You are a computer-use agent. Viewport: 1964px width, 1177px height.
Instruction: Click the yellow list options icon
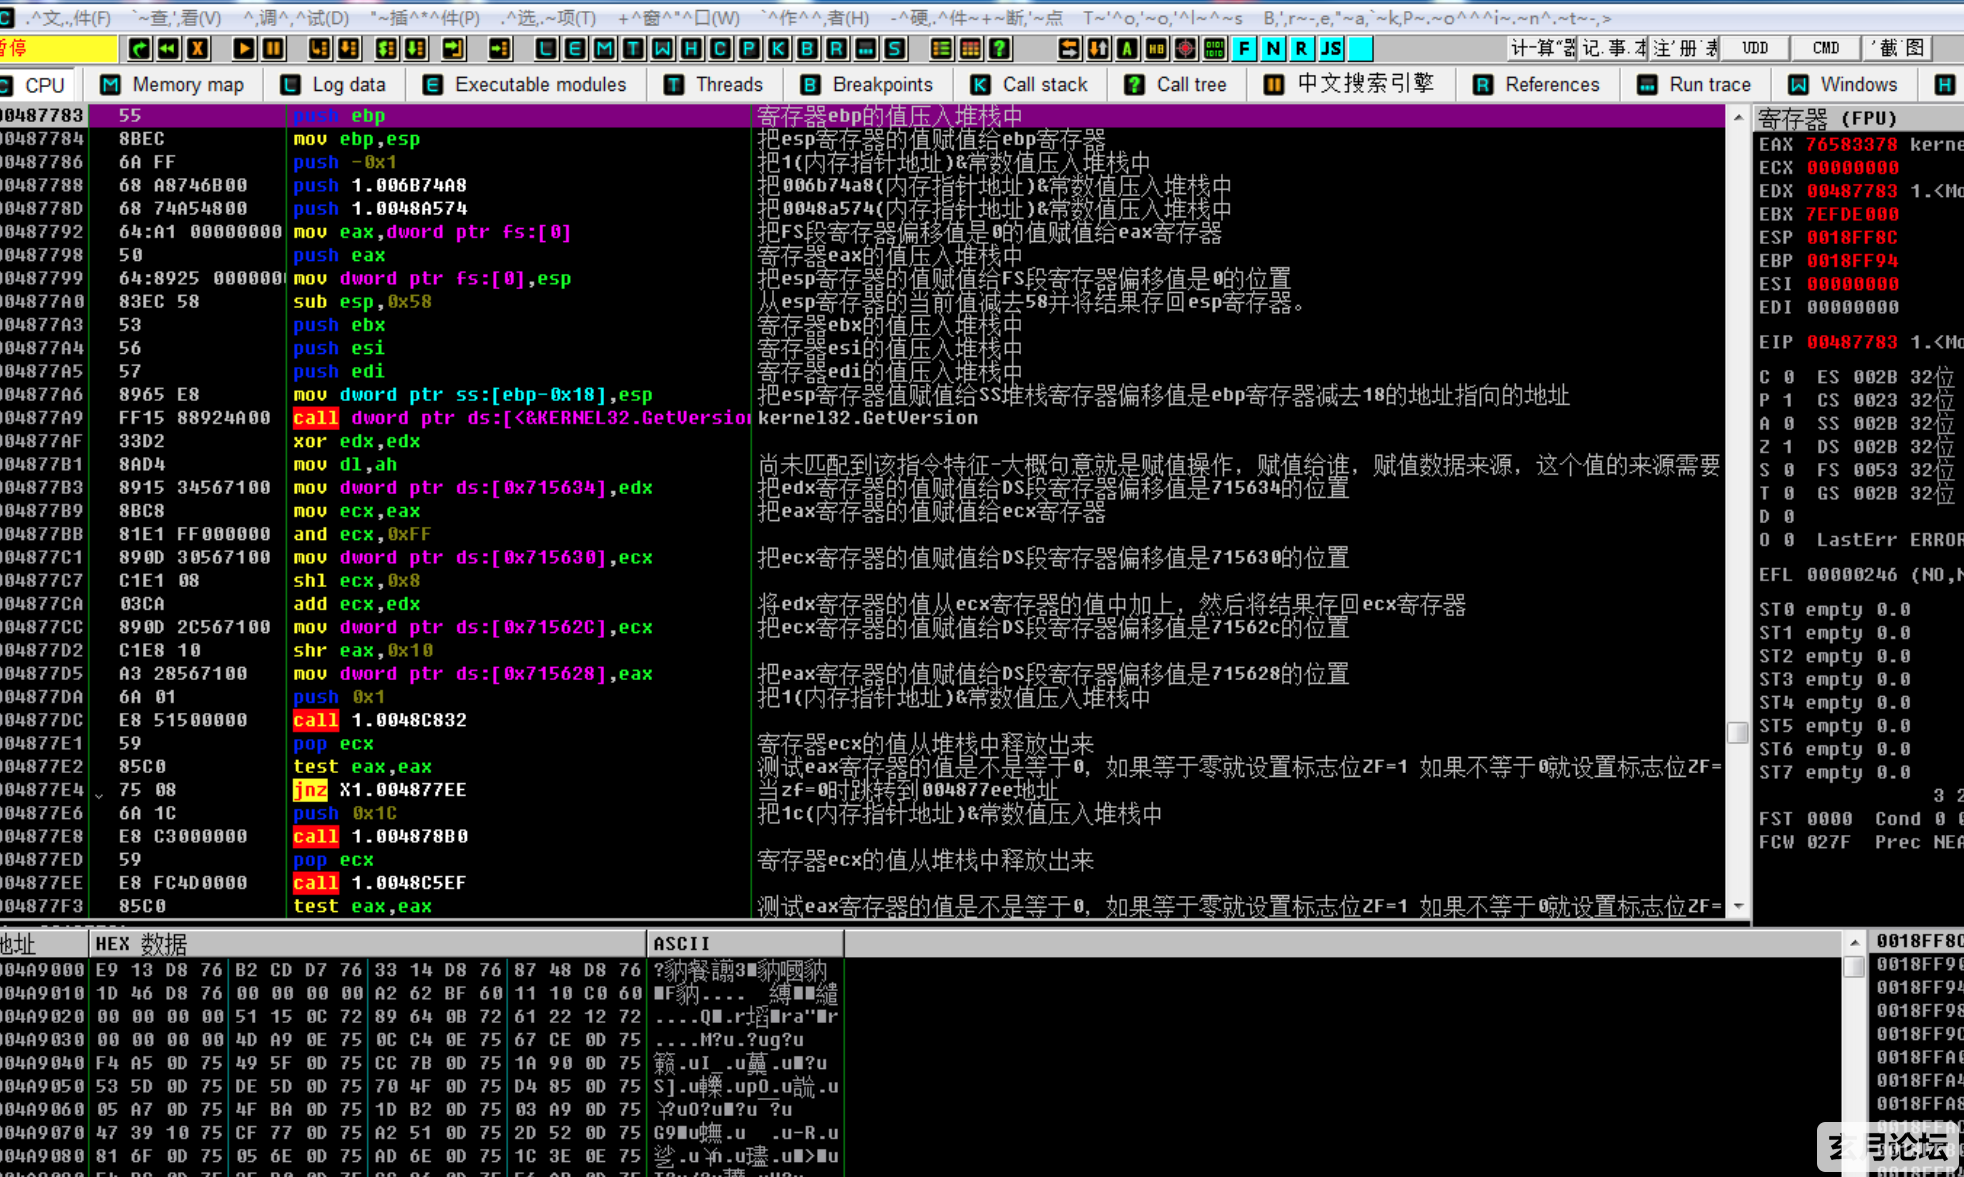coord(941,48)
